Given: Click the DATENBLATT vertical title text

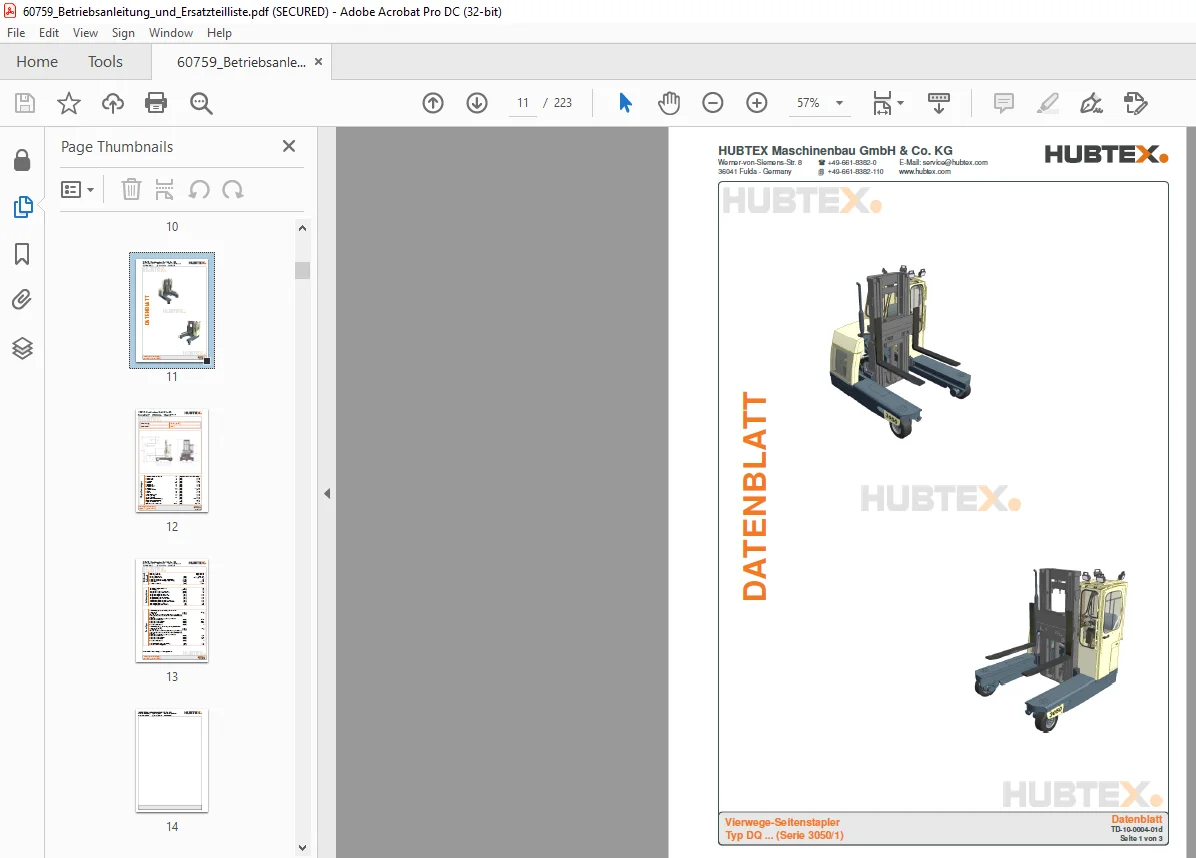Looking at the screenshot, I should point(754,496).
